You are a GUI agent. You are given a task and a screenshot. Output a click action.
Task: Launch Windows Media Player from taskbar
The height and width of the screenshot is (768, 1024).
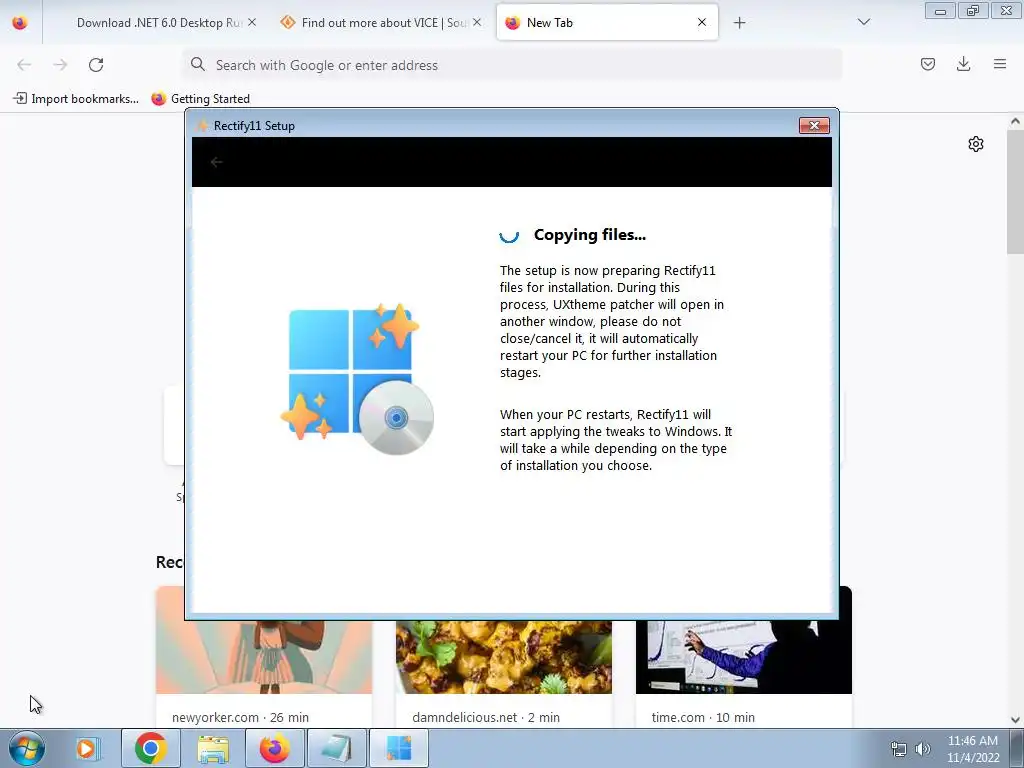pyautogui.click(x=86, y=748)
